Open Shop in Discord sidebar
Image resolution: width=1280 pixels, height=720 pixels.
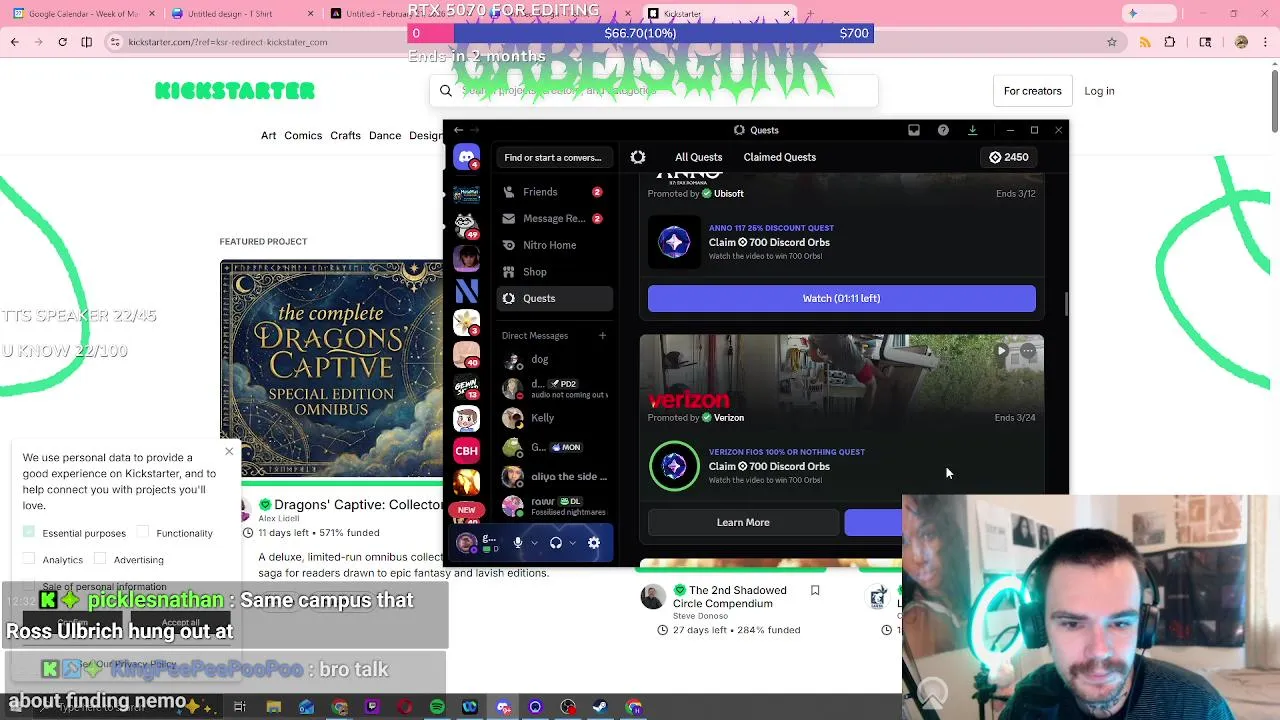point(555,272)
